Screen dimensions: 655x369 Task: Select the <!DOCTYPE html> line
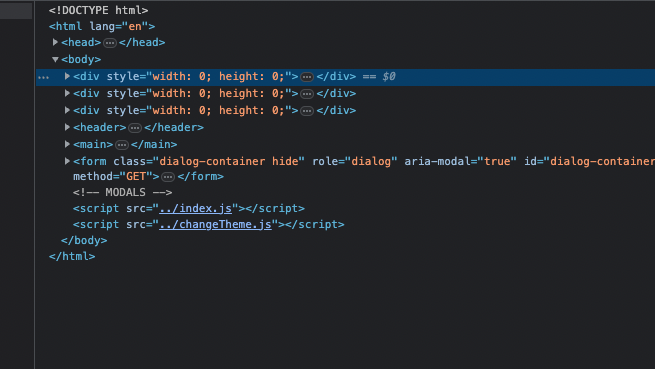pyautogui.click(x=99, y=10)
